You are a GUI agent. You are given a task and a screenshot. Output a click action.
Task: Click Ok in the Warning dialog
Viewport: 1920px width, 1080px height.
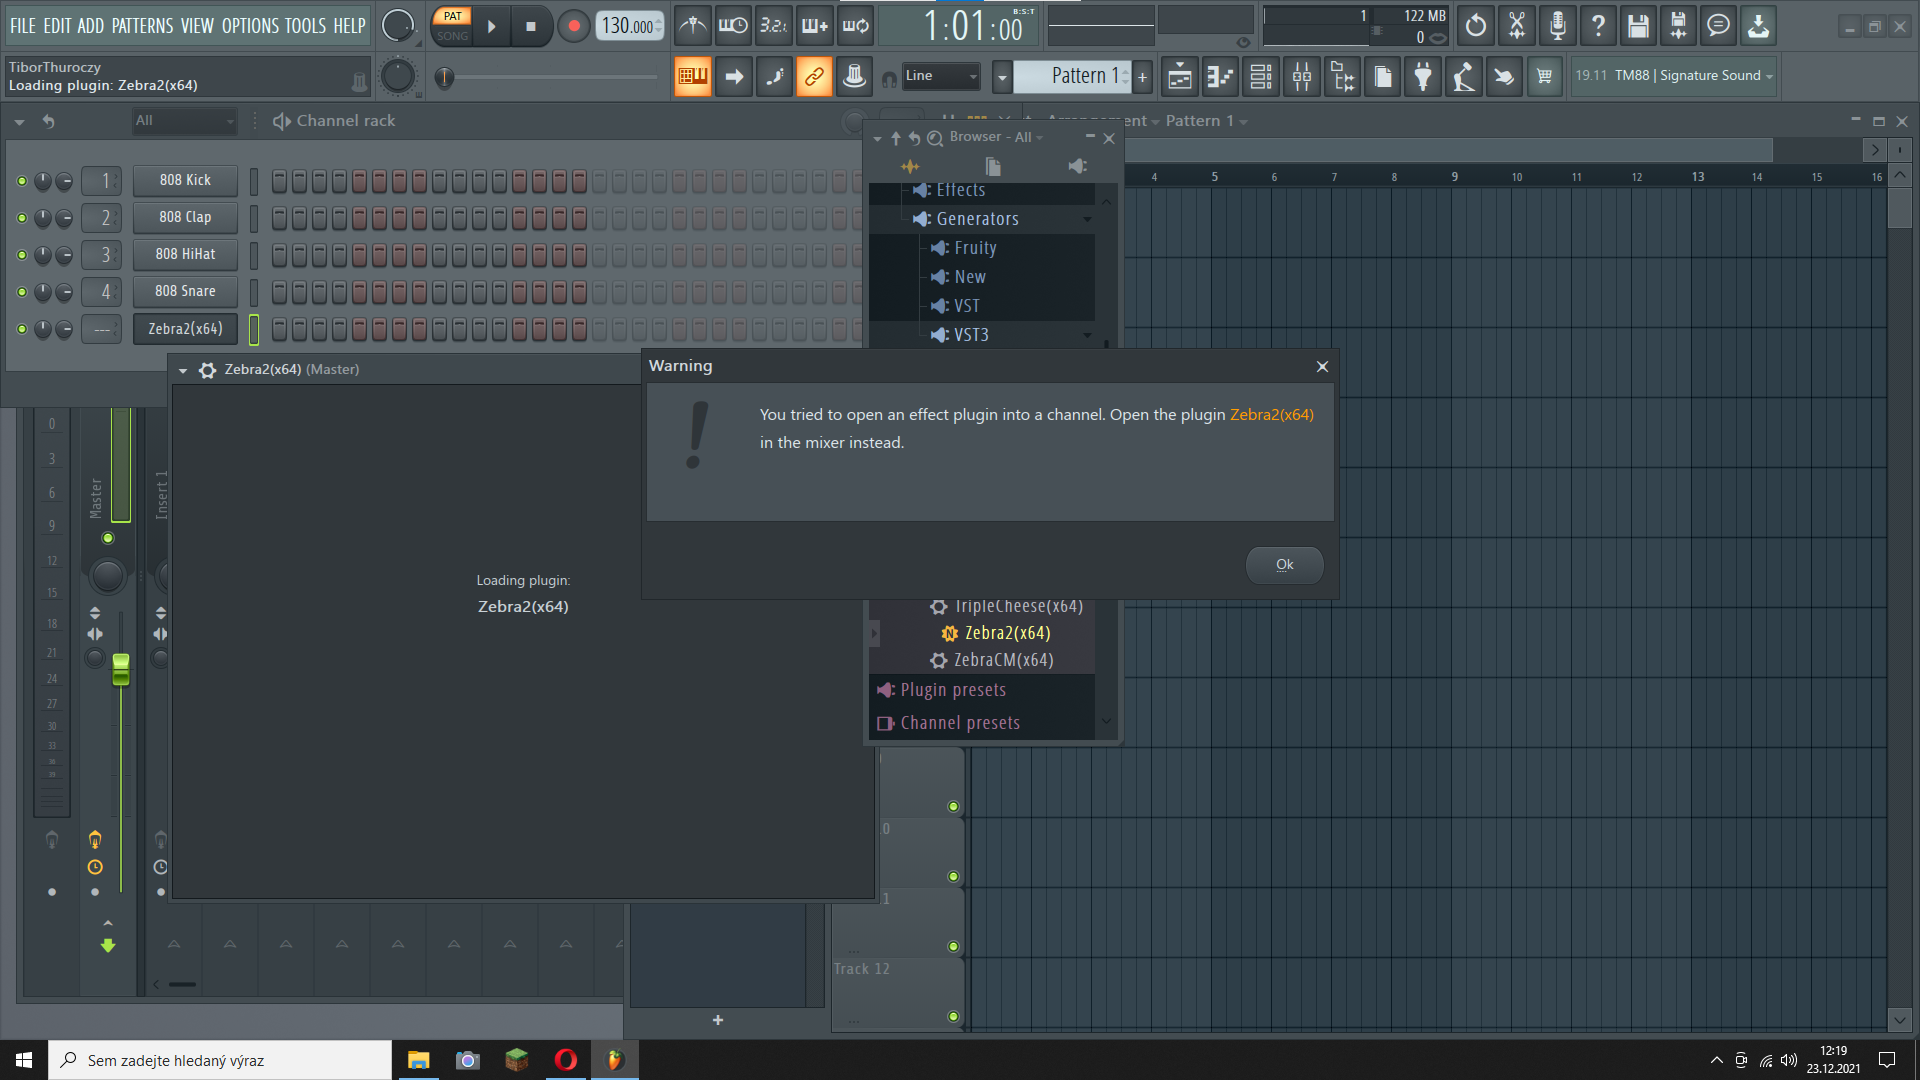[x=1285, y=565]
